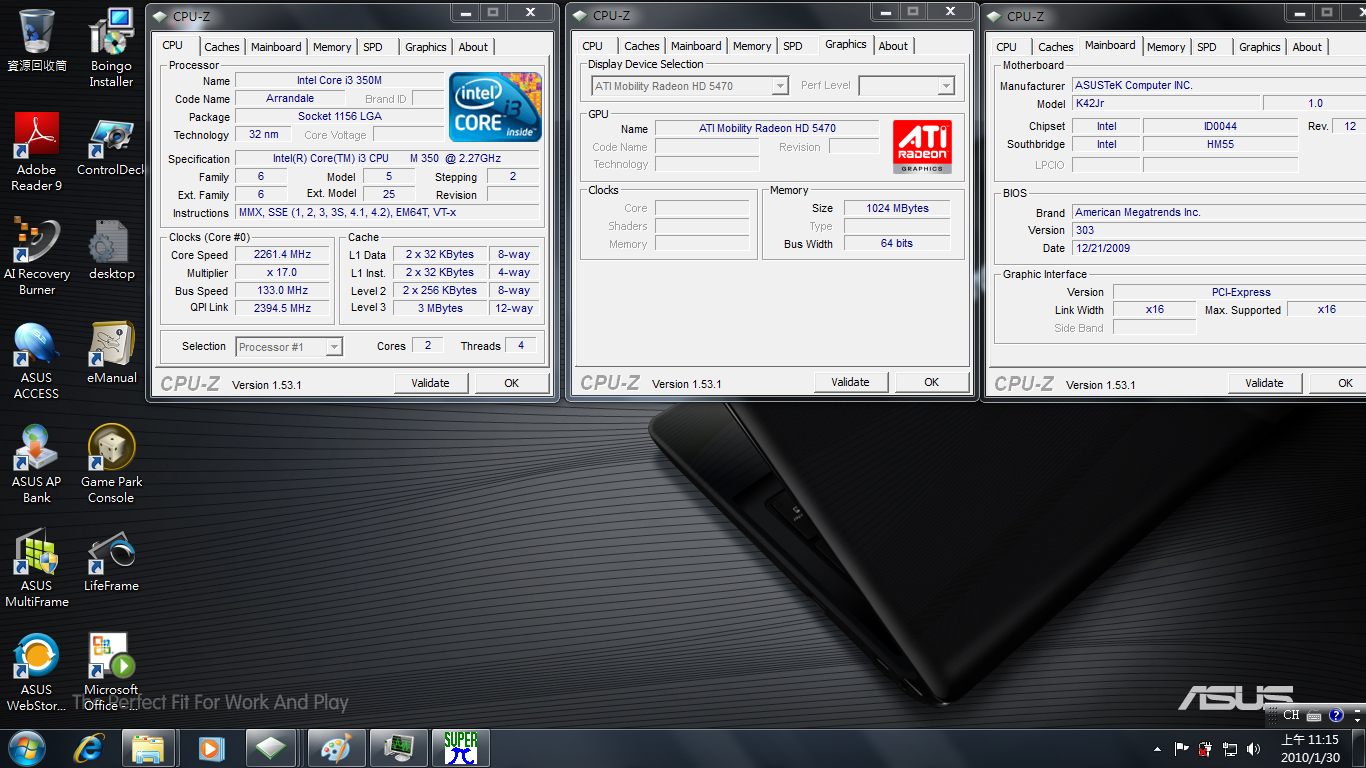The width and height of the screenshot is (1366, 768).
Task: Click the ATI Radeon Graphics logo
Action: click(922, 147)
